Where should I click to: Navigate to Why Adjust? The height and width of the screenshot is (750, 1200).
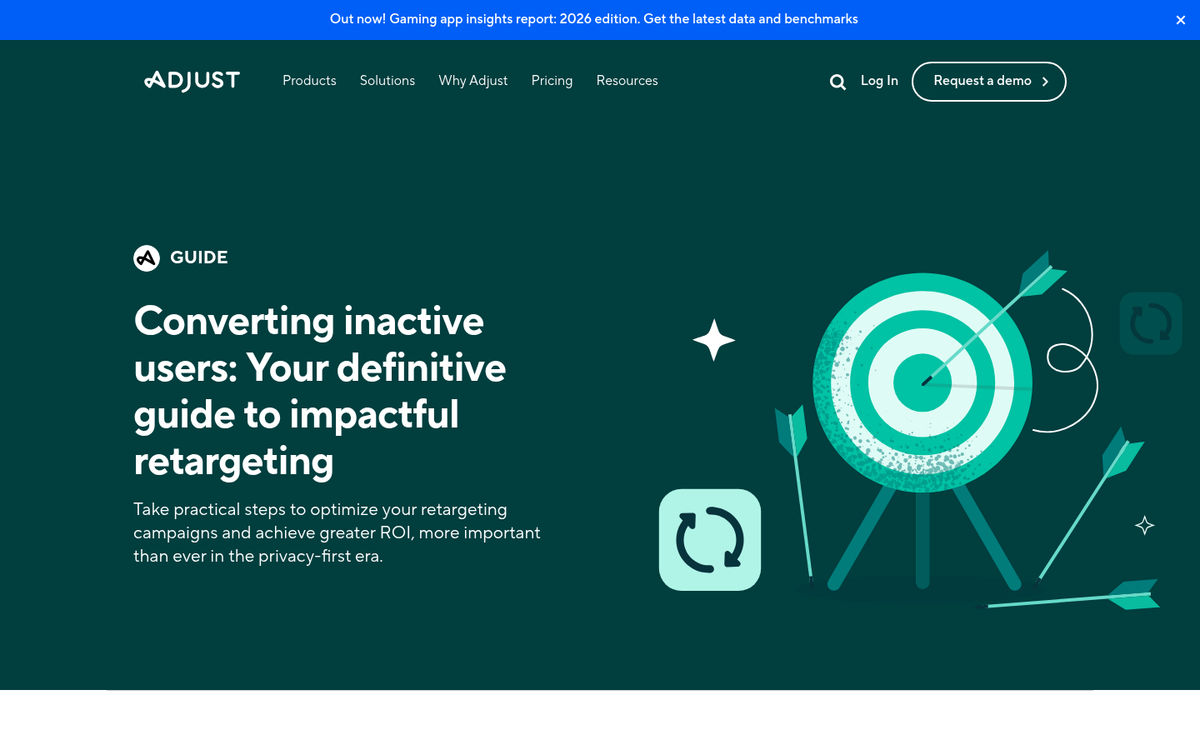(x=473, y=81)
